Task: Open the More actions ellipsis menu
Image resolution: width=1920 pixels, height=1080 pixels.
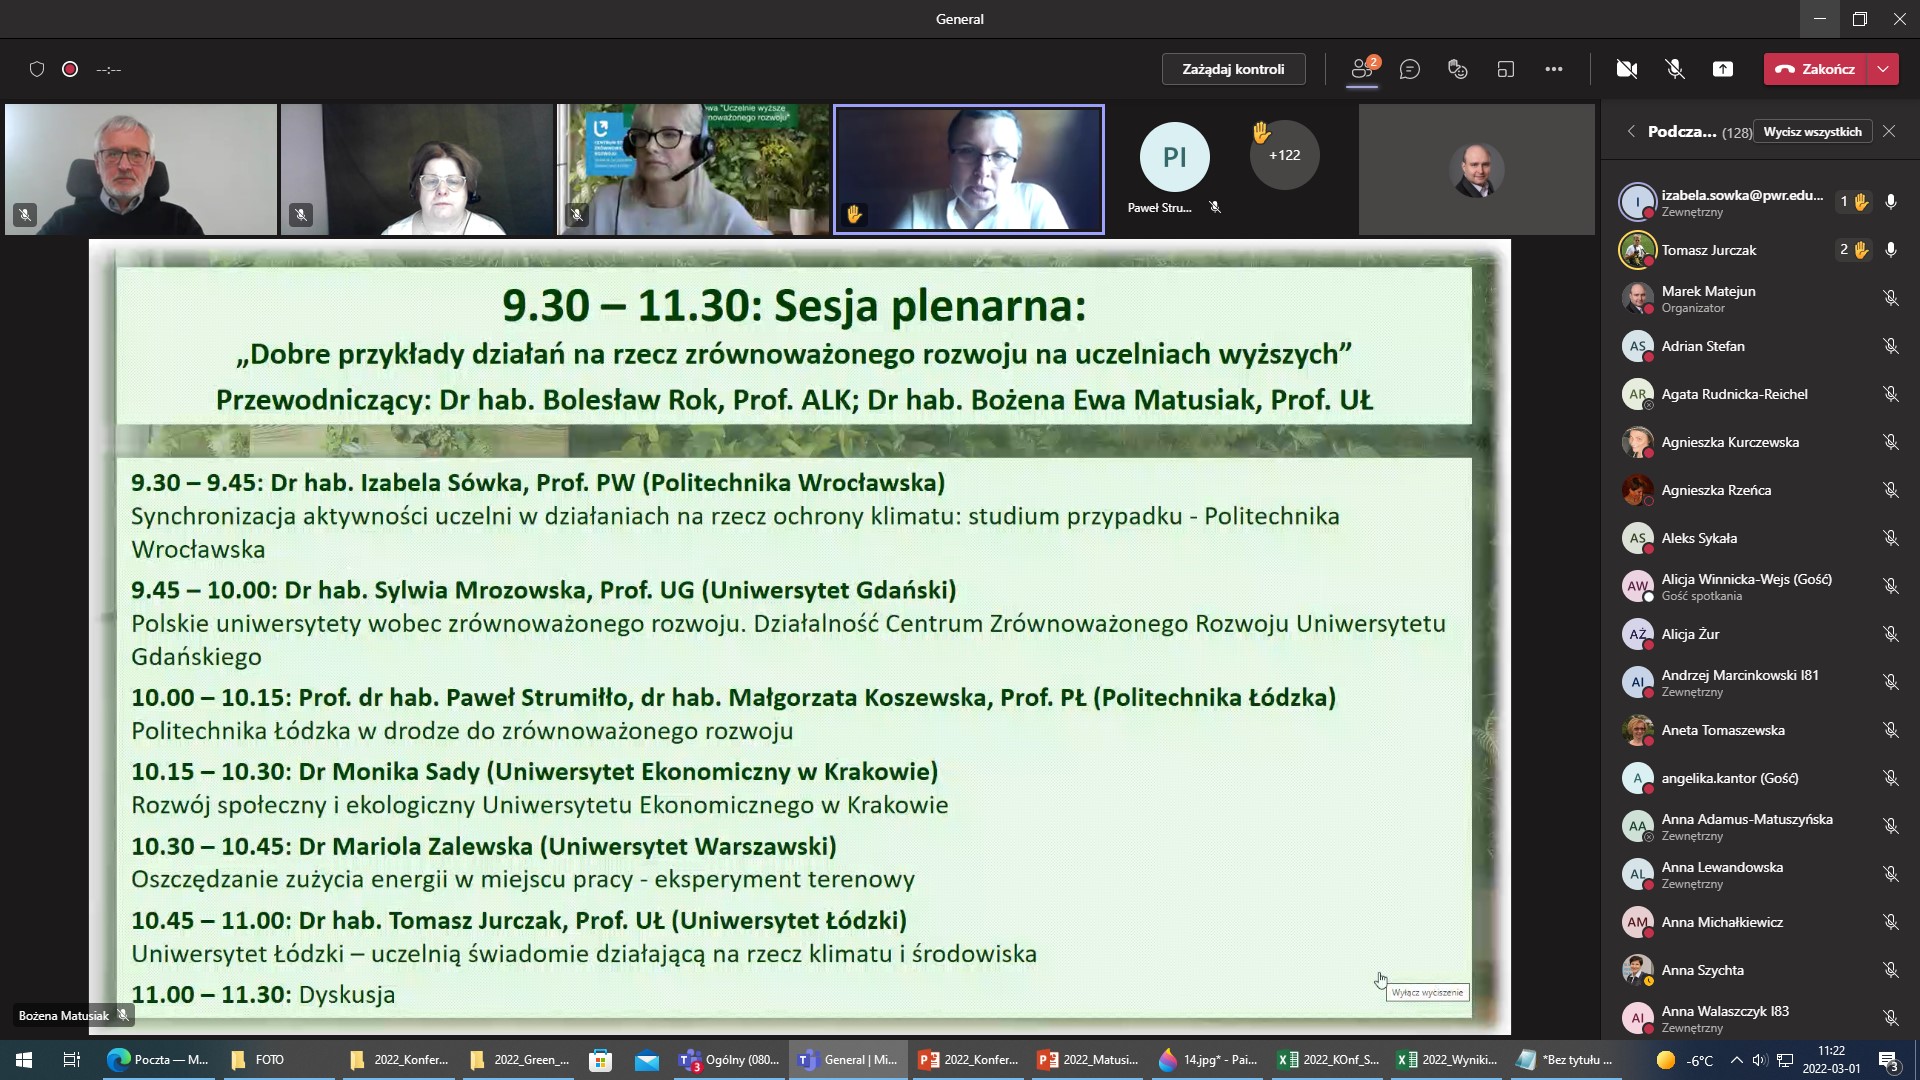Action: coord(1554,69)
